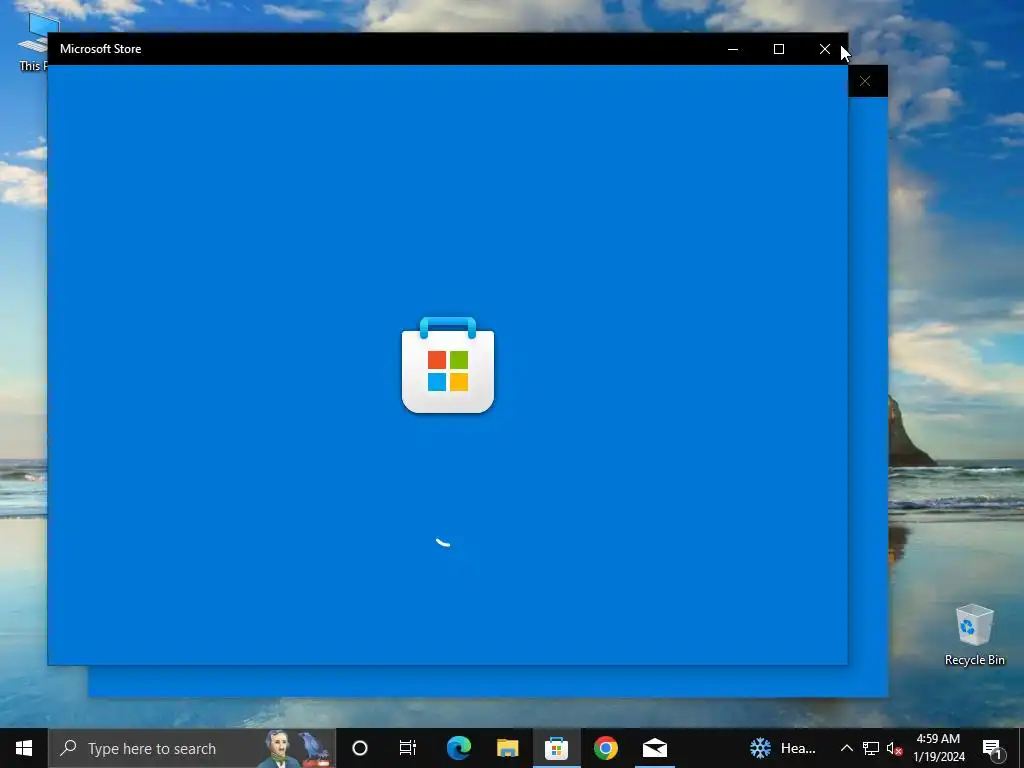The width and height of the screenshot is (1024, 768).
Task: Select the Recycle Bin desktop icon
Action: click(x=974, y=634)
